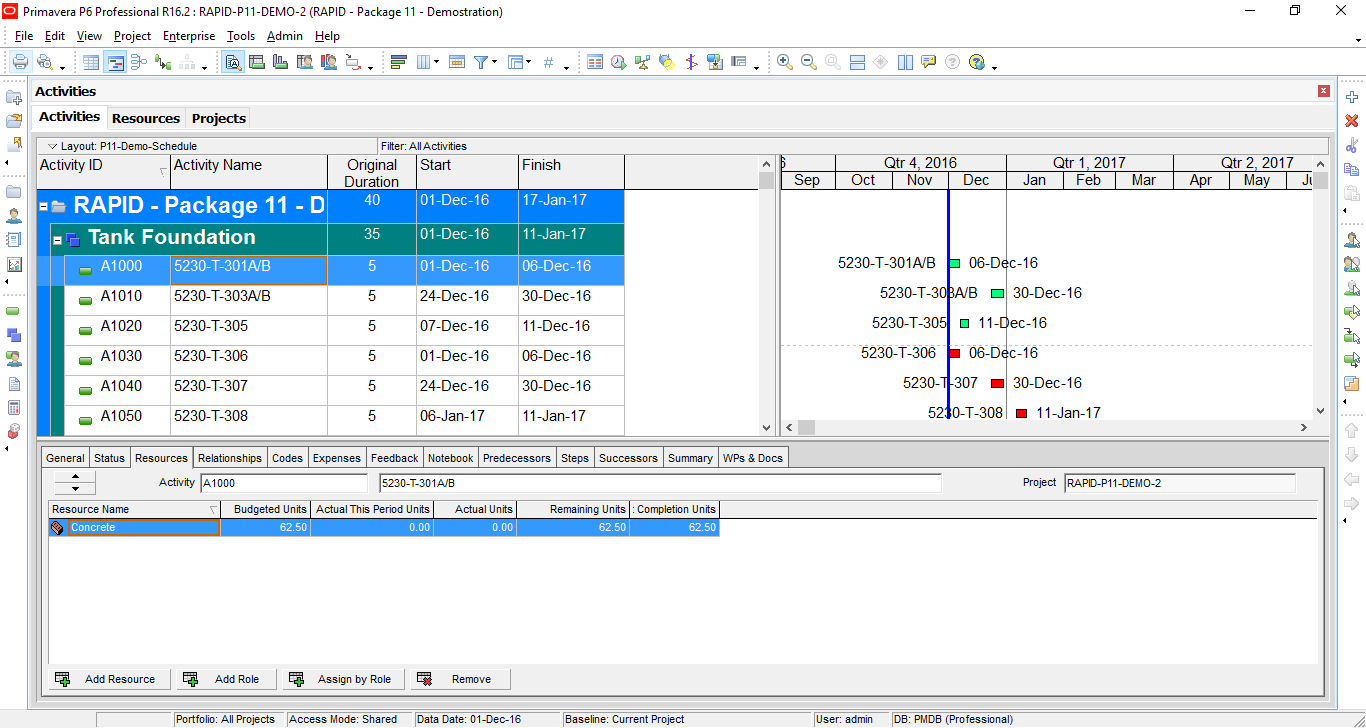Viewport: 1366px width, 728px height.
Task: Open the Columns customization dialog
Action: coord(424,62)
